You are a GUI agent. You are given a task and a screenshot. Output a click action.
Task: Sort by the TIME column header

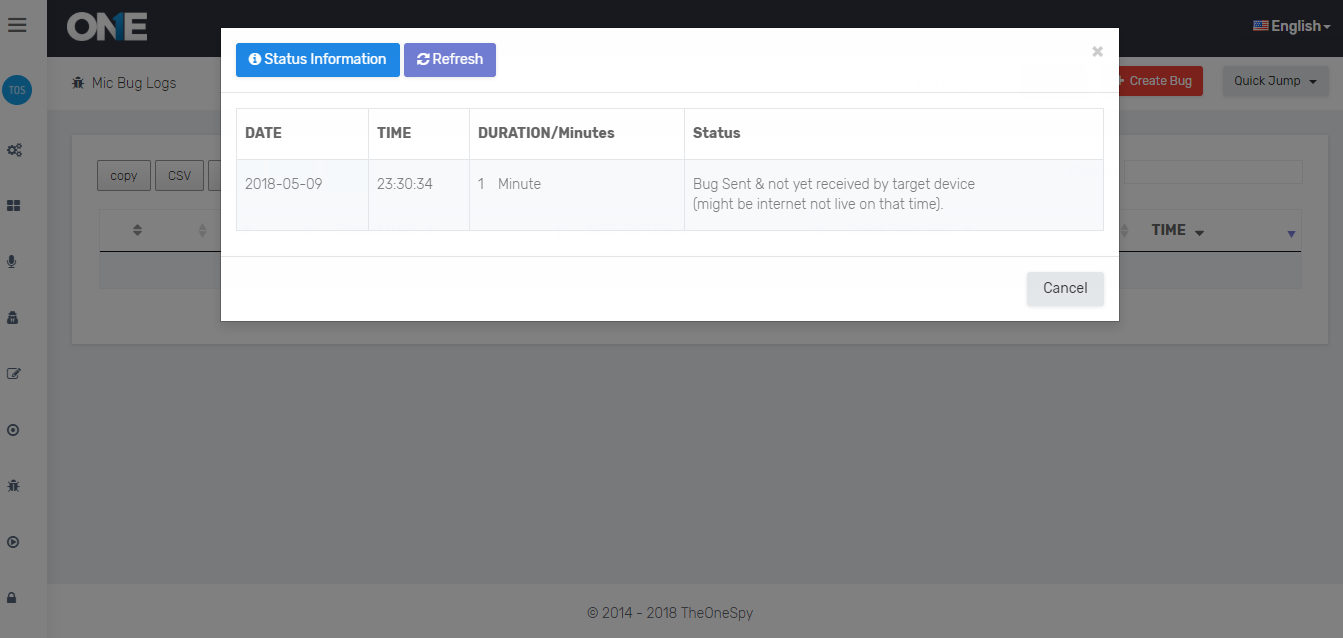click(1177, 230)
